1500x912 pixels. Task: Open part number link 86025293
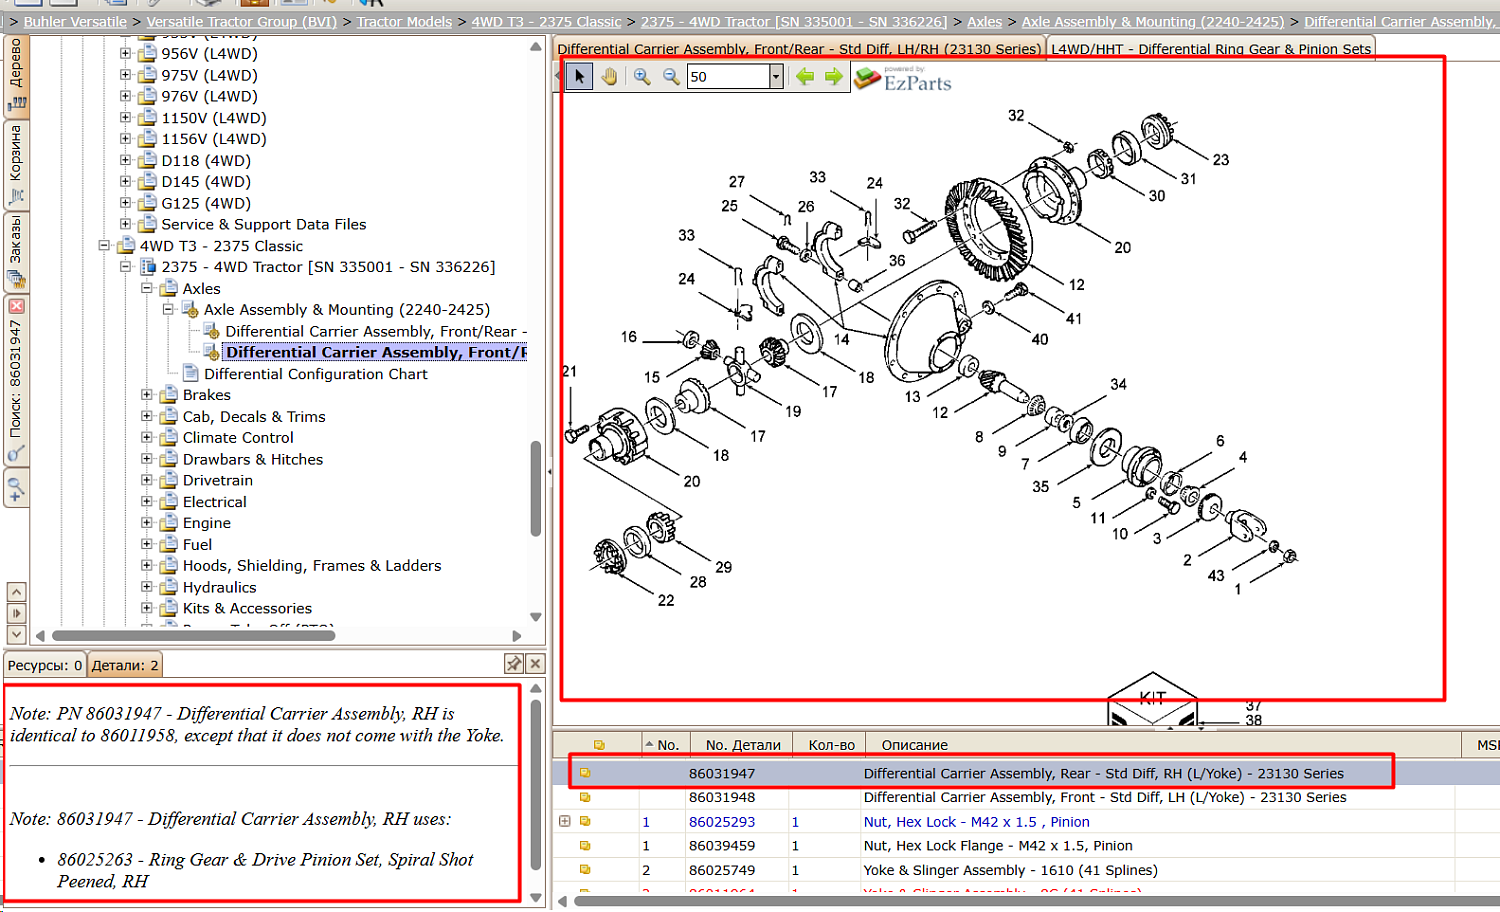pos(722,822)
